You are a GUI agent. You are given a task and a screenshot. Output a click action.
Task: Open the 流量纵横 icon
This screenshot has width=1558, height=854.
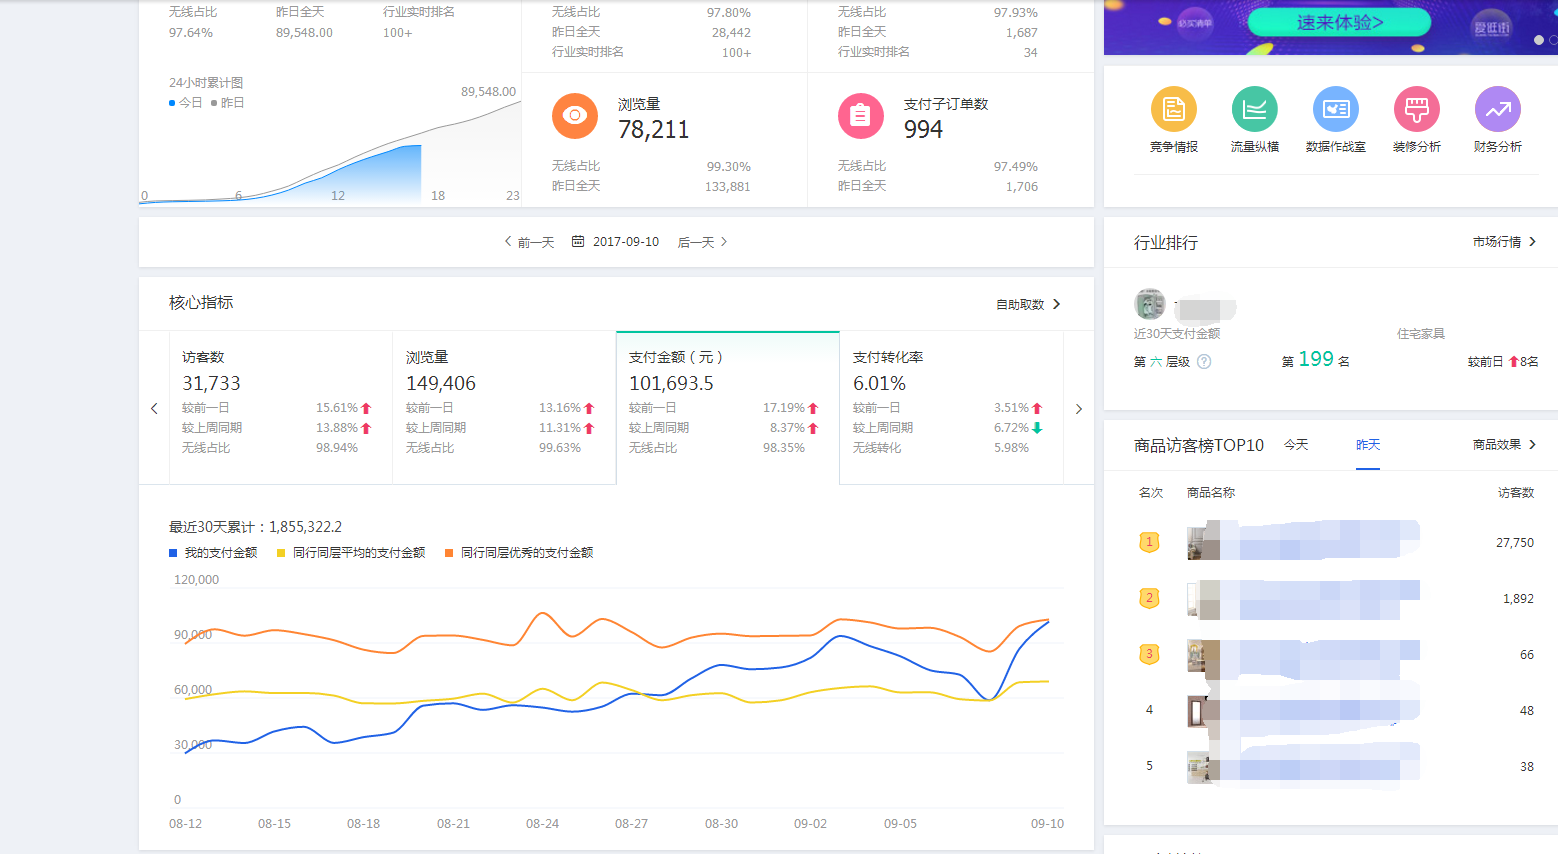point(1254,110)
